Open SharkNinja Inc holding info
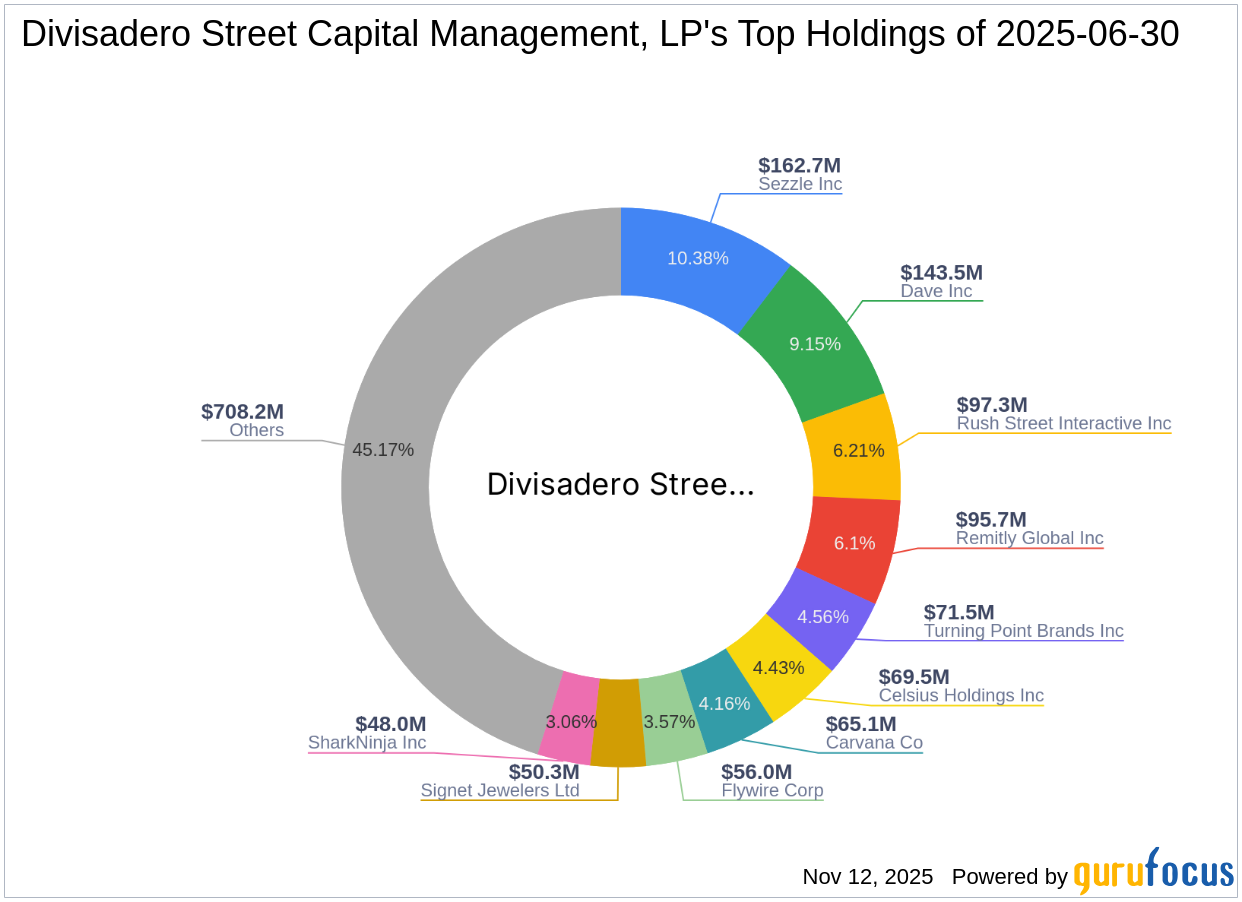The height and width of the screenshot is (902, 1242). (x=367, y=742)
